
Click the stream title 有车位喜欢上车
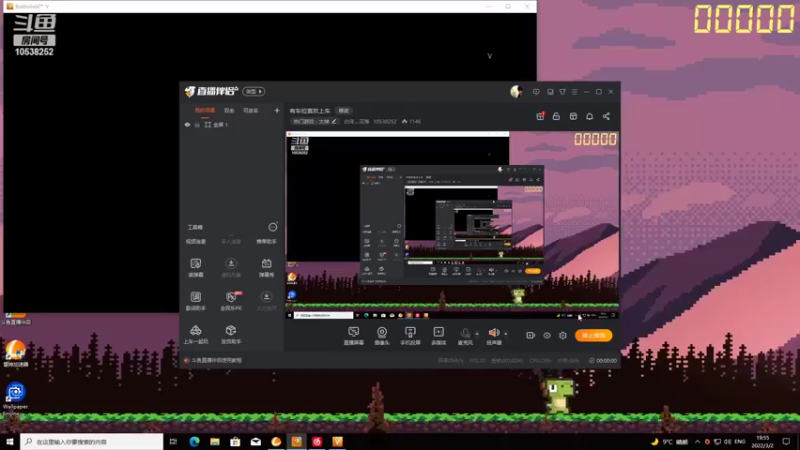(x=310, y=111)
